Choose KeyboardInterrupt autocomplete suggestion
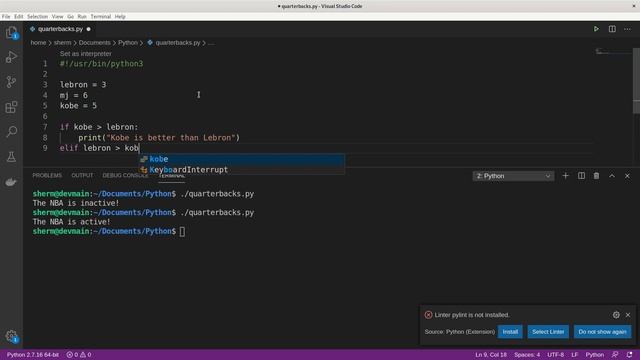Screen dimensions: 640x360 coord(242,170)
